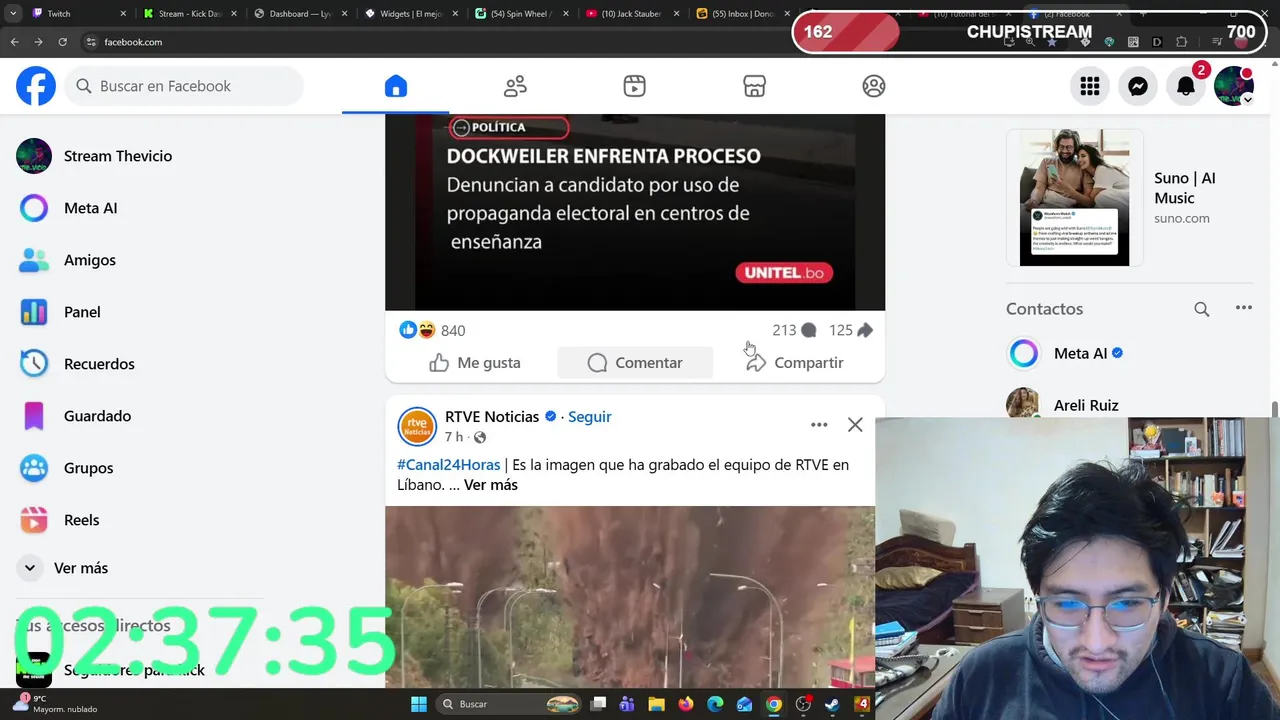1280x720 pixels.
Task: View reactions count 840
Action: click(x=453, y=331)
